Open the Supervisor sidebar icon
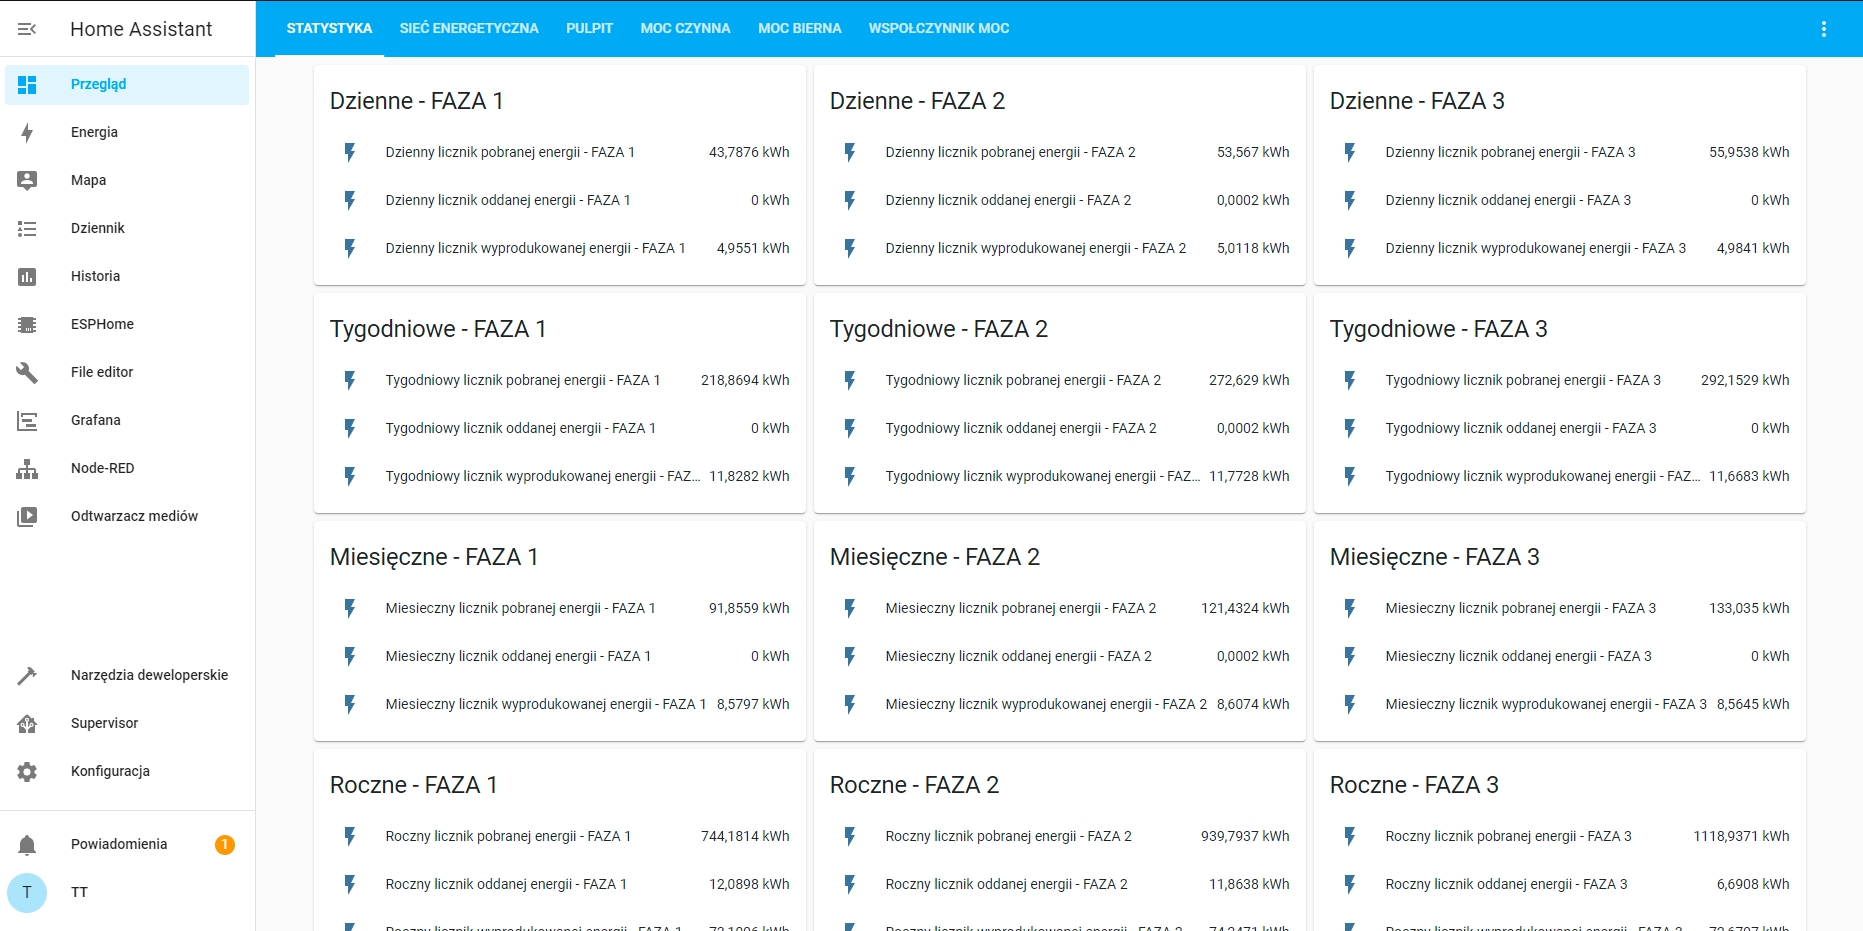The image size is (1863, 931). point(27,724)
